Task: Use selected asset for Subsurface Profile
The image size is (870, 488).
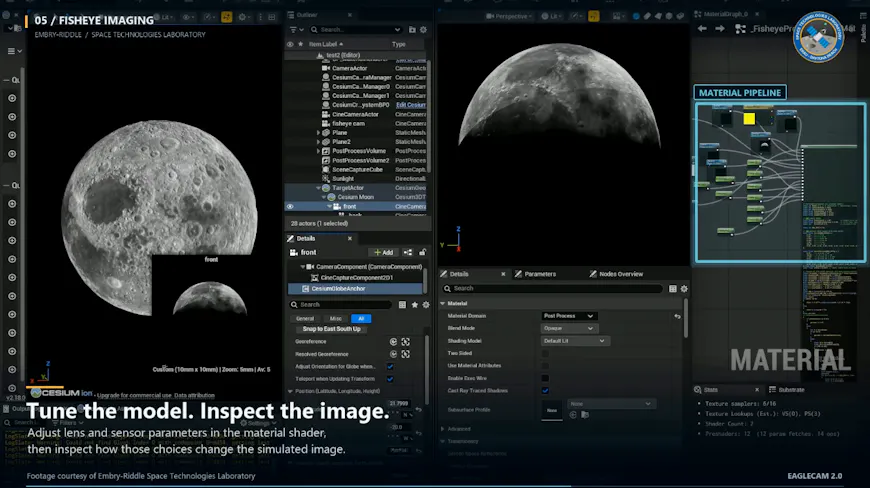Action: 573,415
